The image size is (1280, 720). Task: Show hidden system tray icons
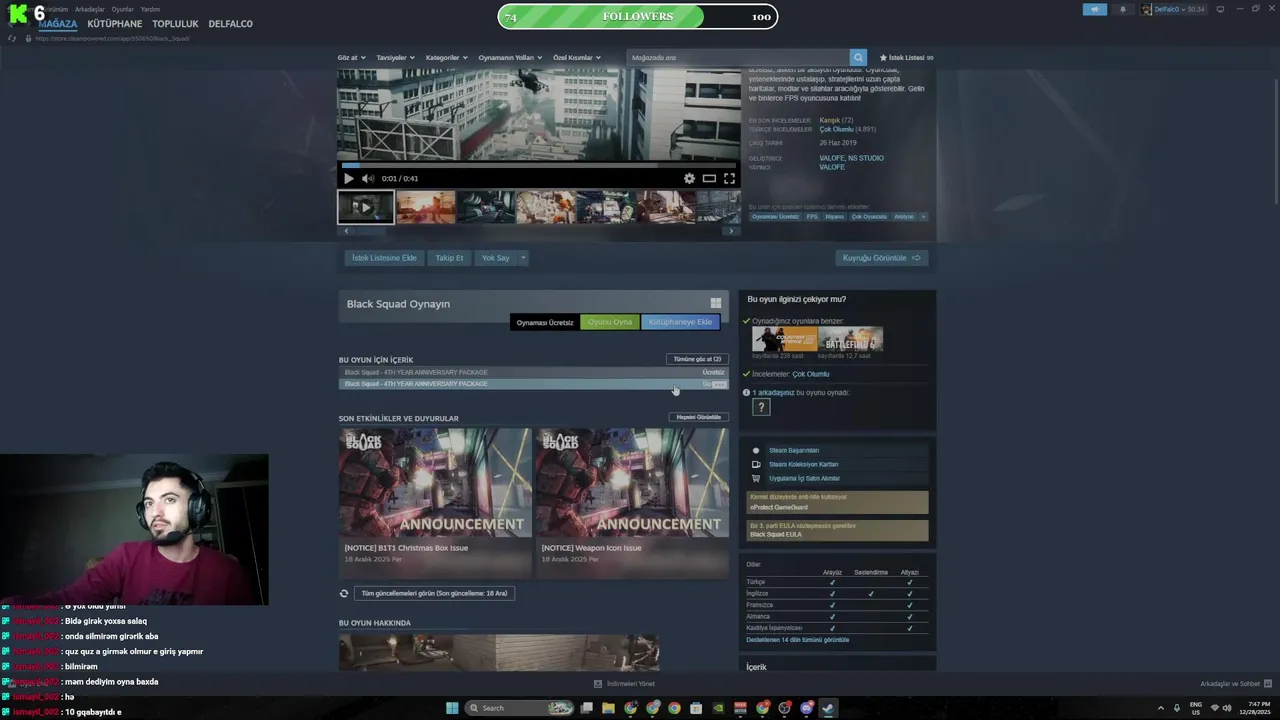1161,708
